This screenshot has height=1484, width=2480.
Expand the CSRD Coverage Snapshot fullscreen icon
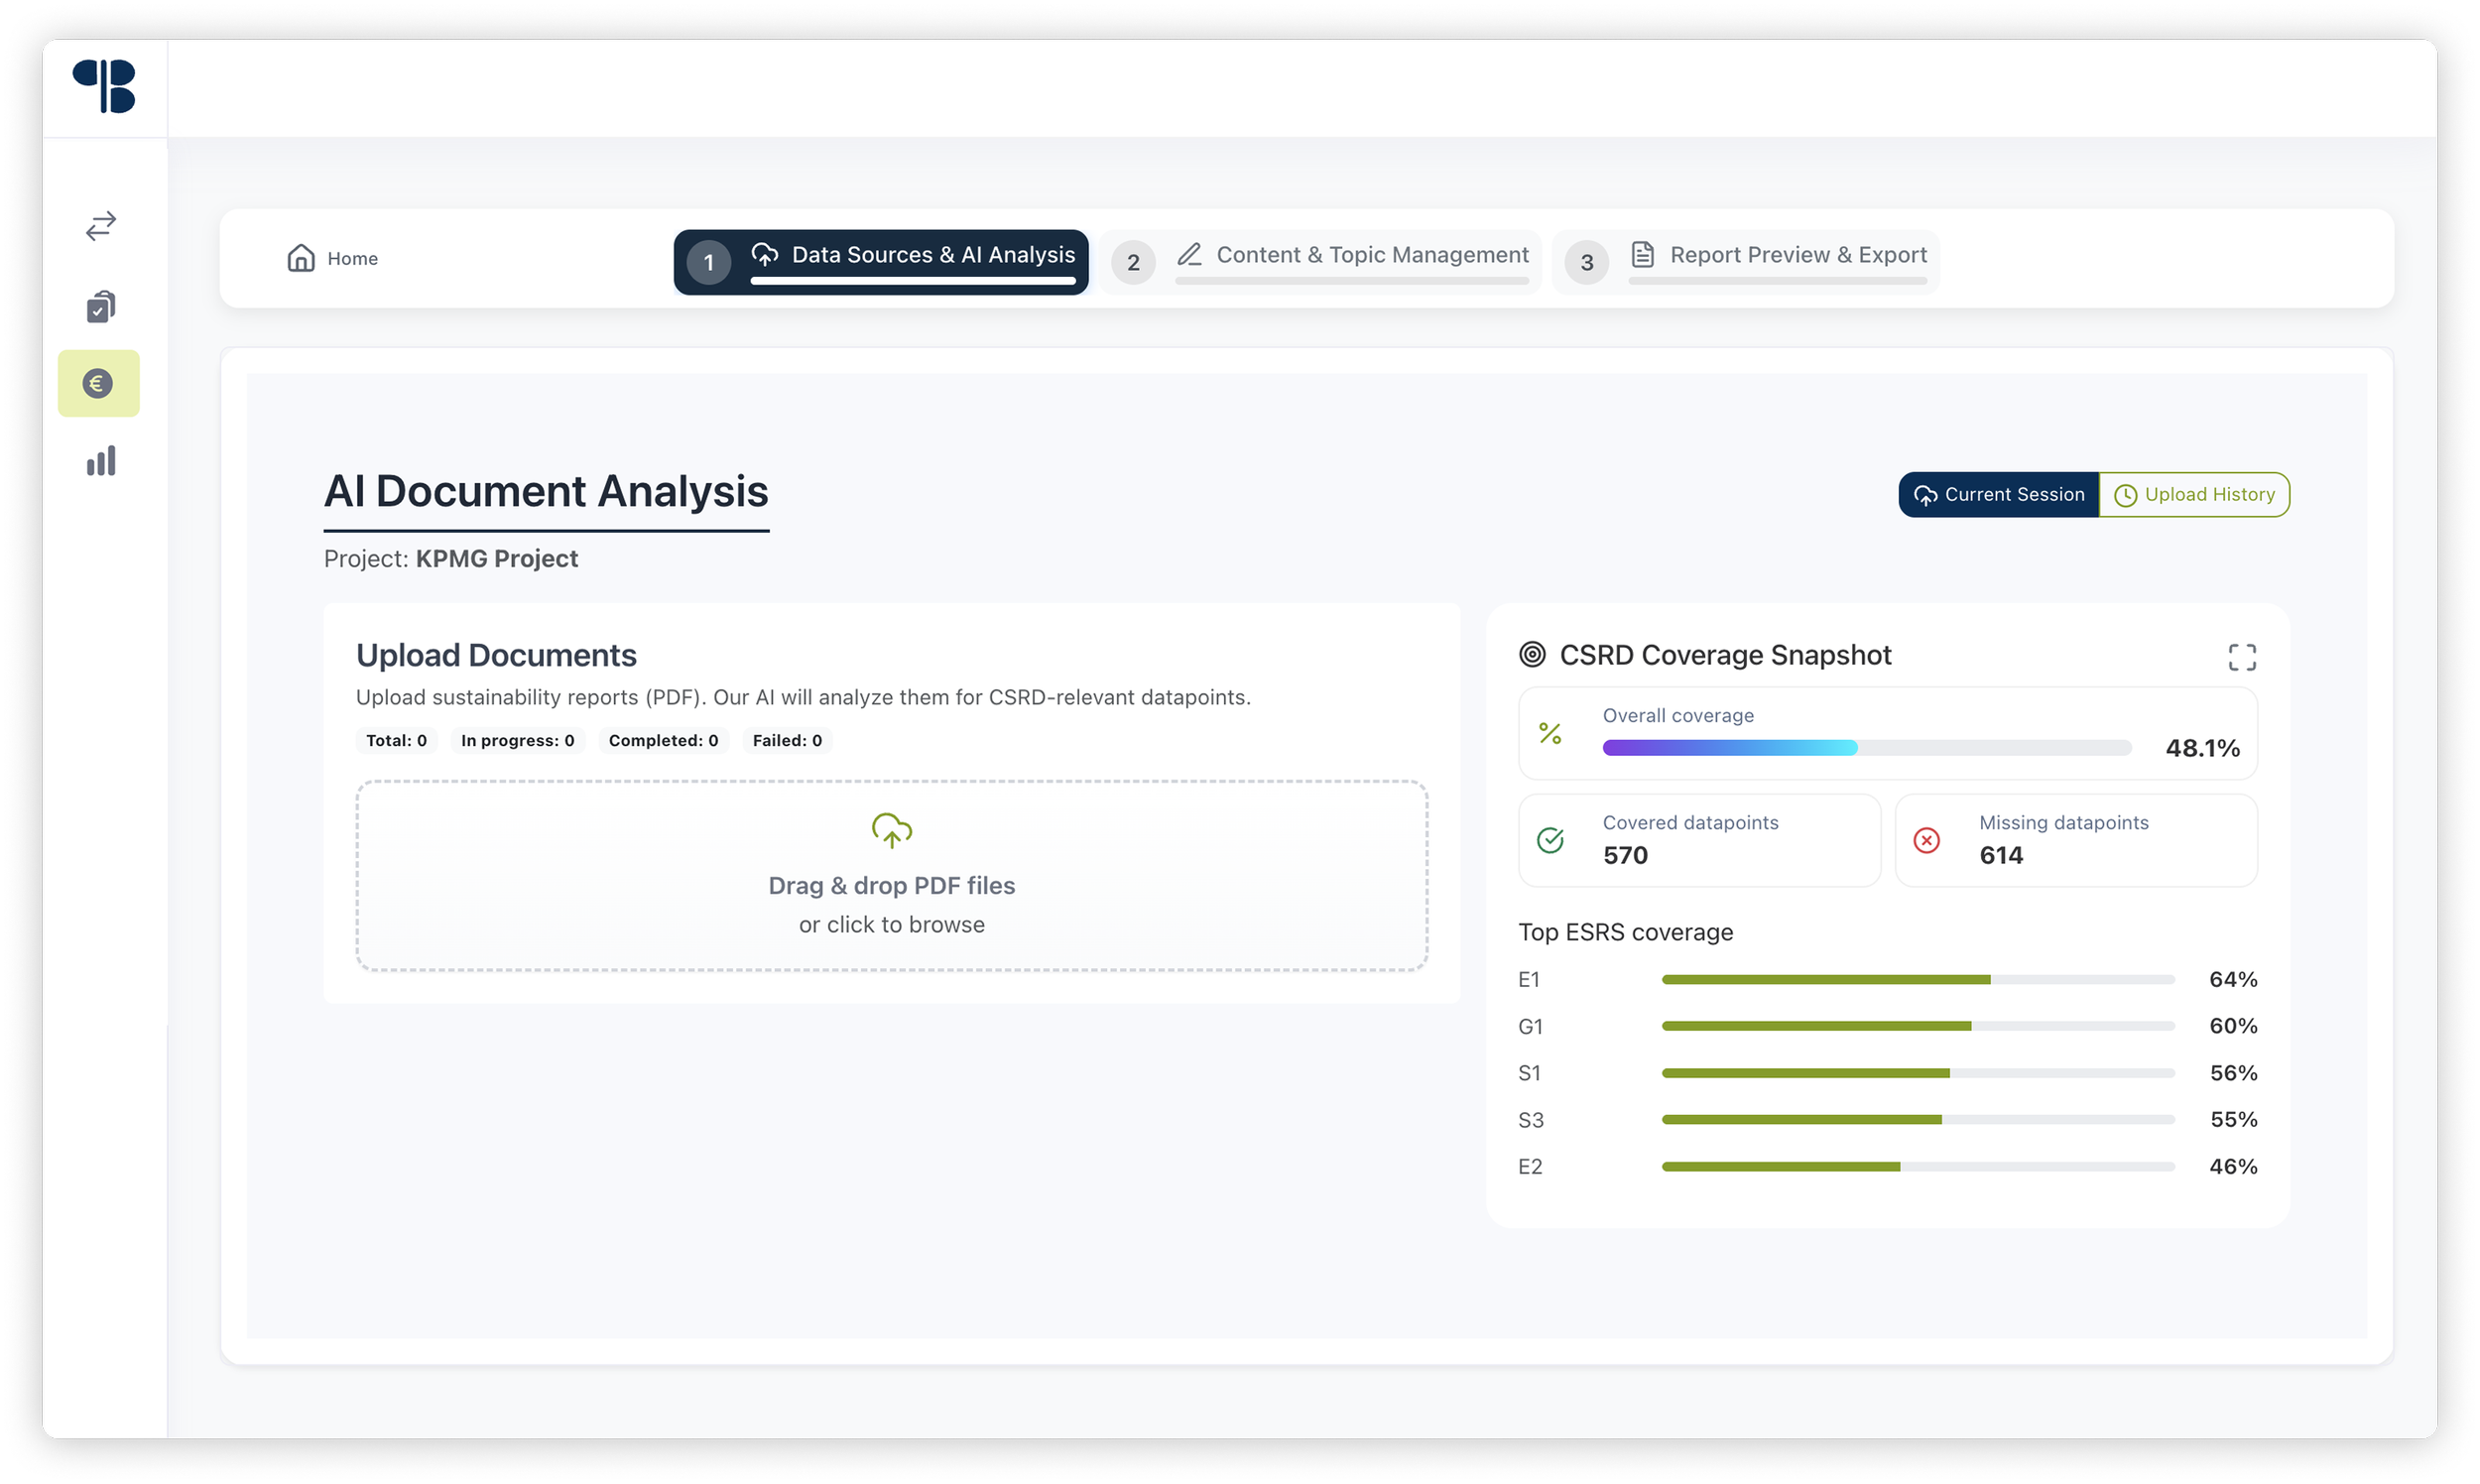click(2242, 657)
